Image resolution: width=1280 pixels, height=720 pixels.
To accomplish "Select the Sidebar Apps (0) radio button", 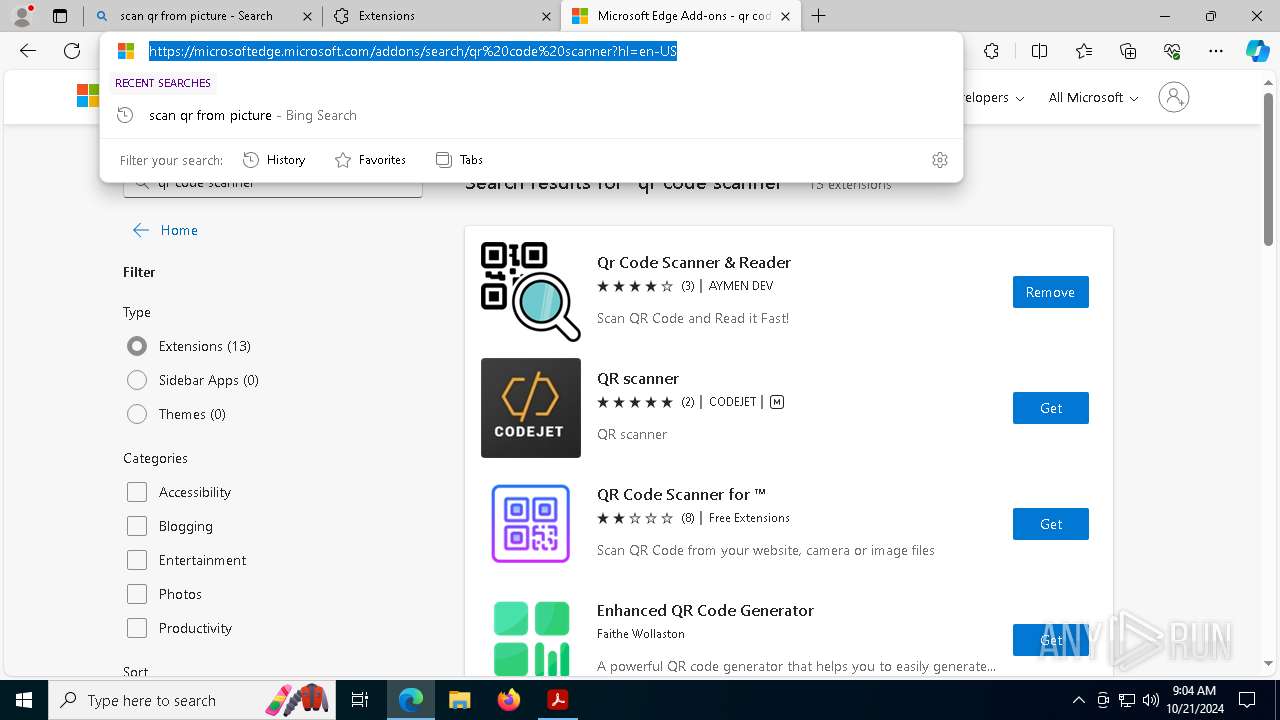I will point(137,380).
